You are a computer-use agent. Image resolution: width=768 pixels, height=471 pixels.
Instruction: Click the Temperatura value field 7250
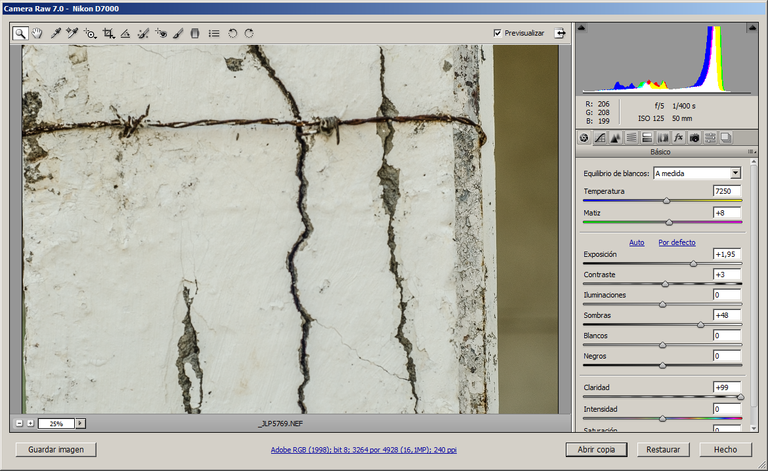click(x=727, y=191)
